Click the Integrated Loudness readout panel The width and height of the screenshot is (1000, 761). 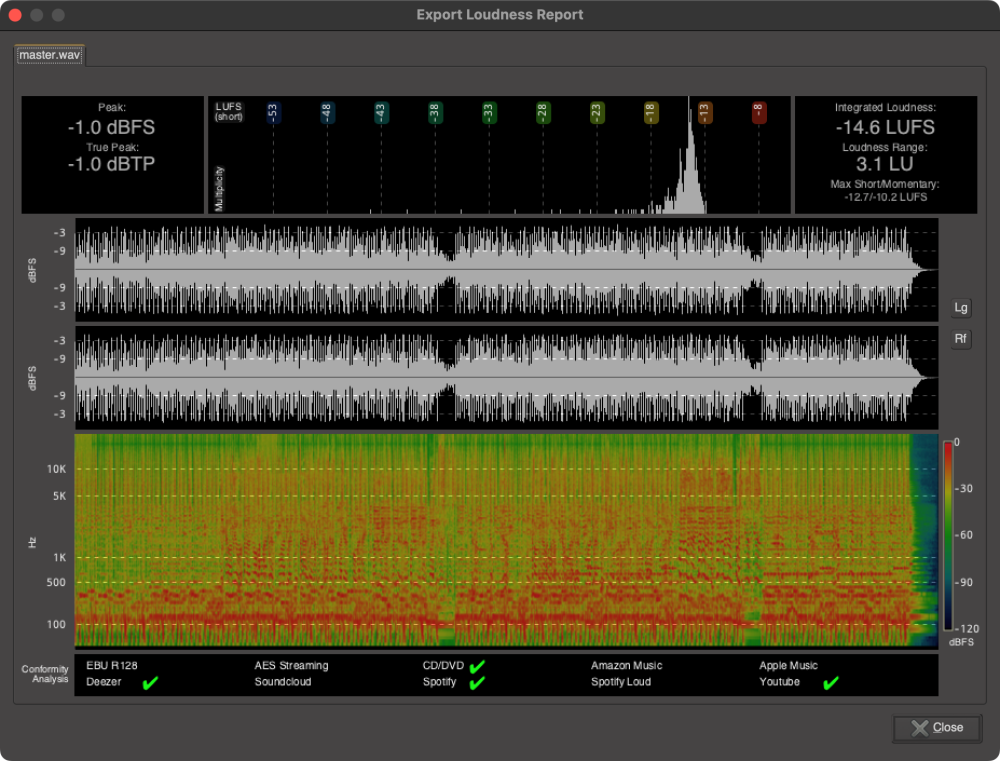click(885, 152)
